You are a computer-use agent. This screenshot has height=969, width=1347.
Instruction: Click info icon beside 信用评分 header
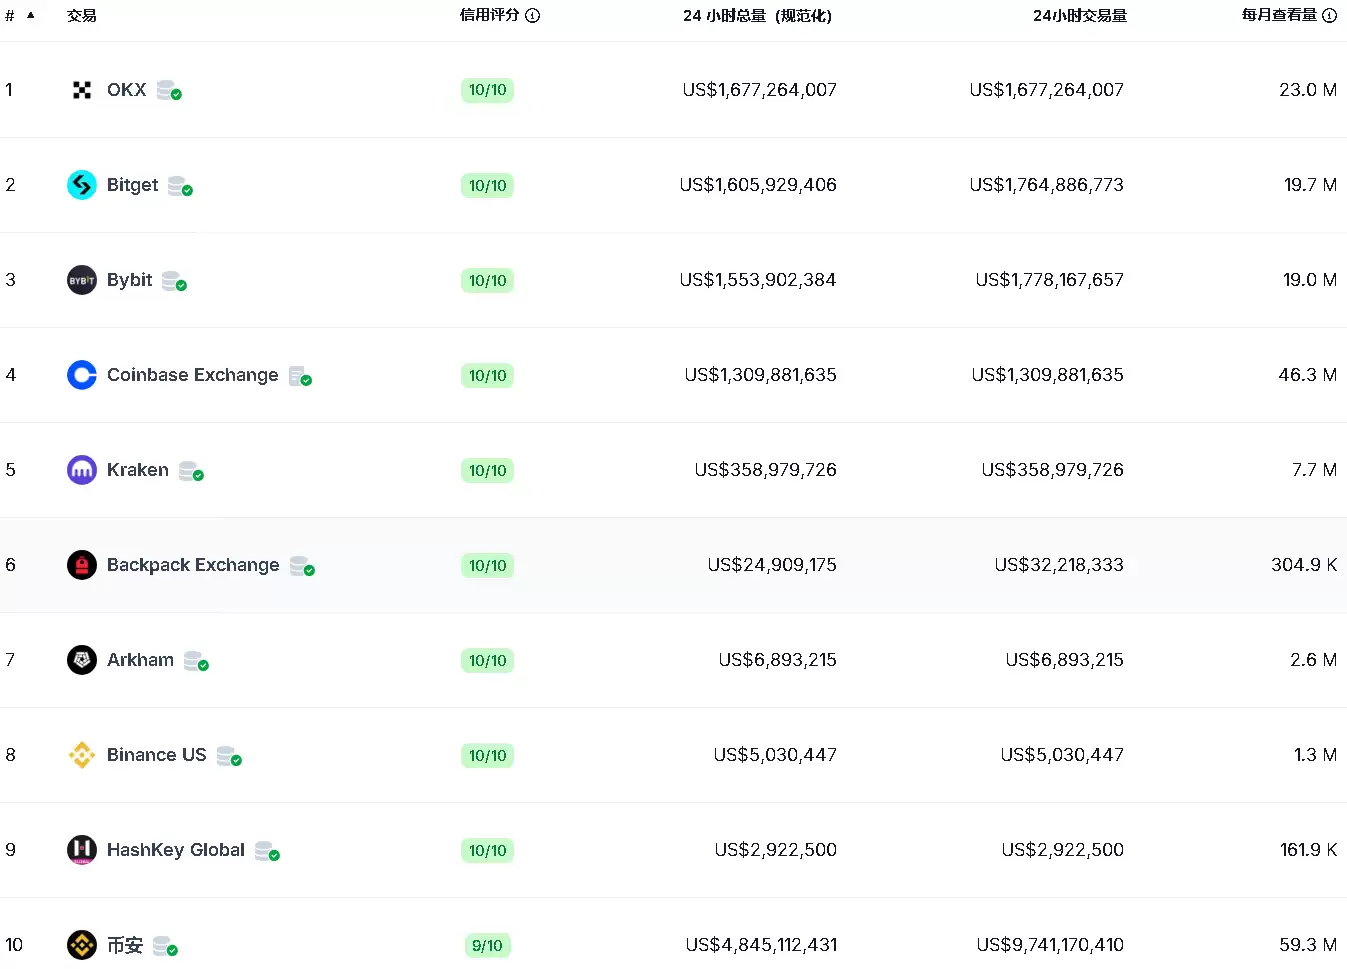click(x=533, y=15)
